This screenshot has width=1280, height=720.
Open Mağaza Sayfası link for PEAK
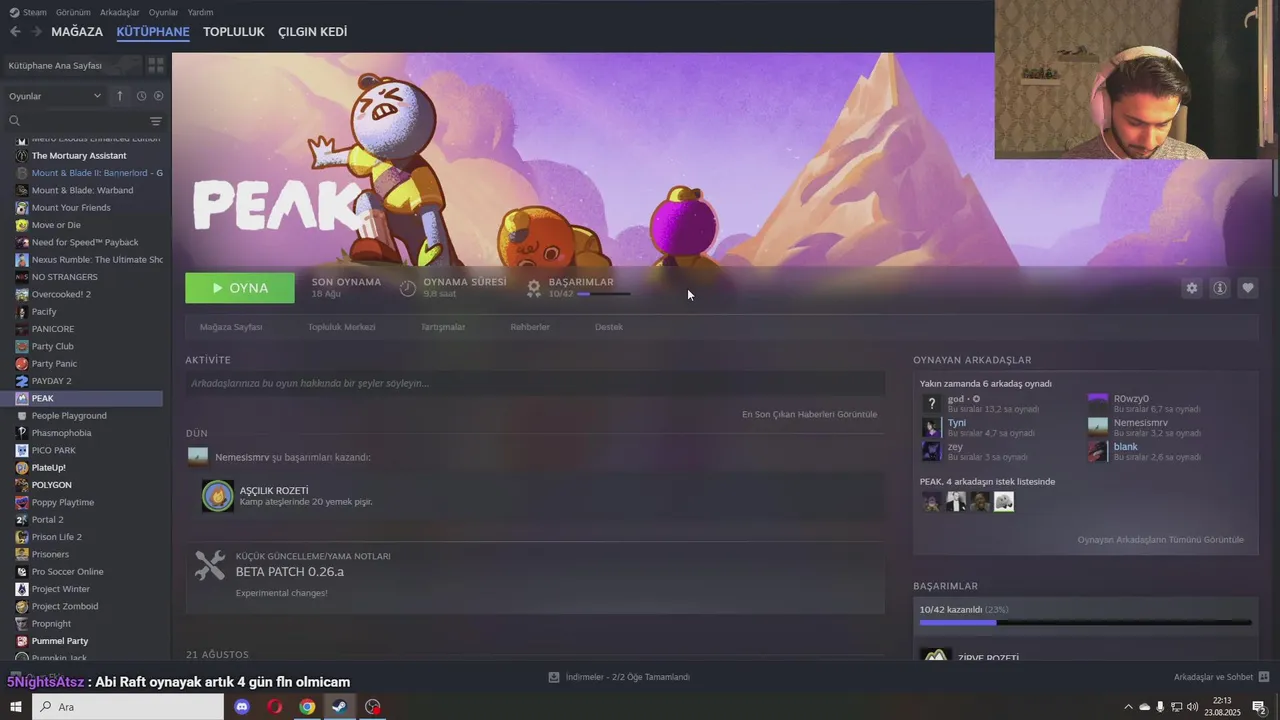231,327
